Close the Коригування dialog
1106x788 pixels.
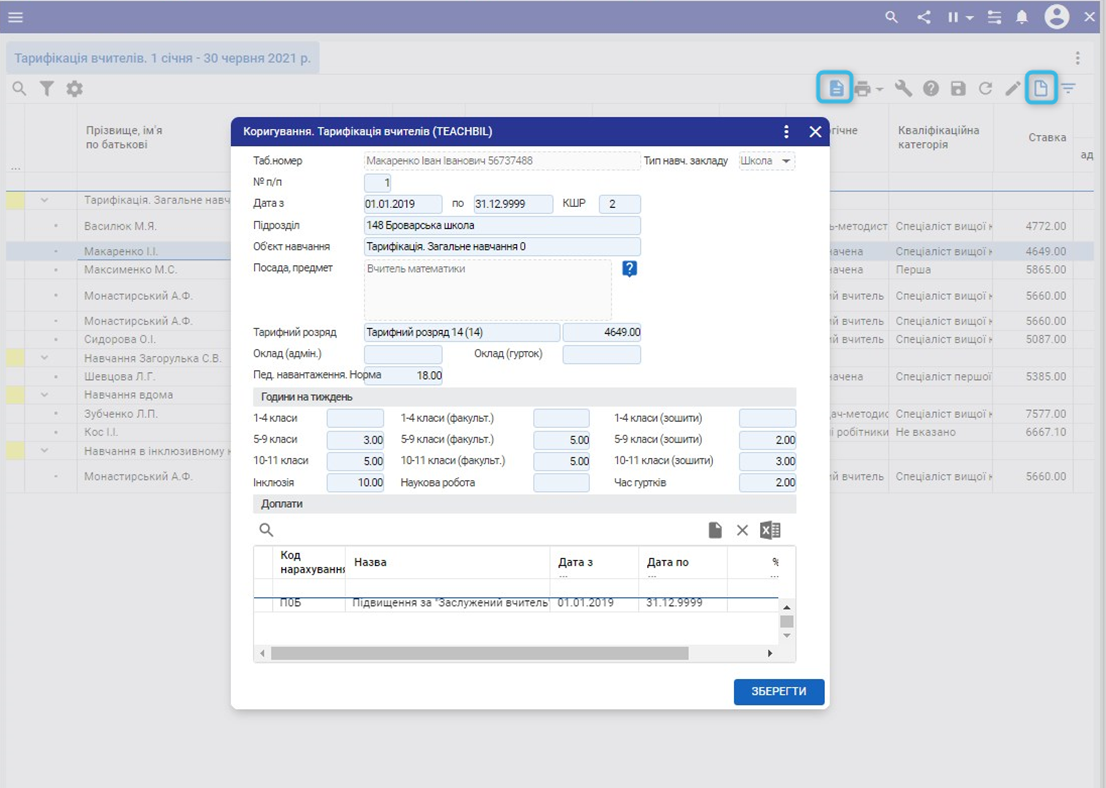[815, 131]
